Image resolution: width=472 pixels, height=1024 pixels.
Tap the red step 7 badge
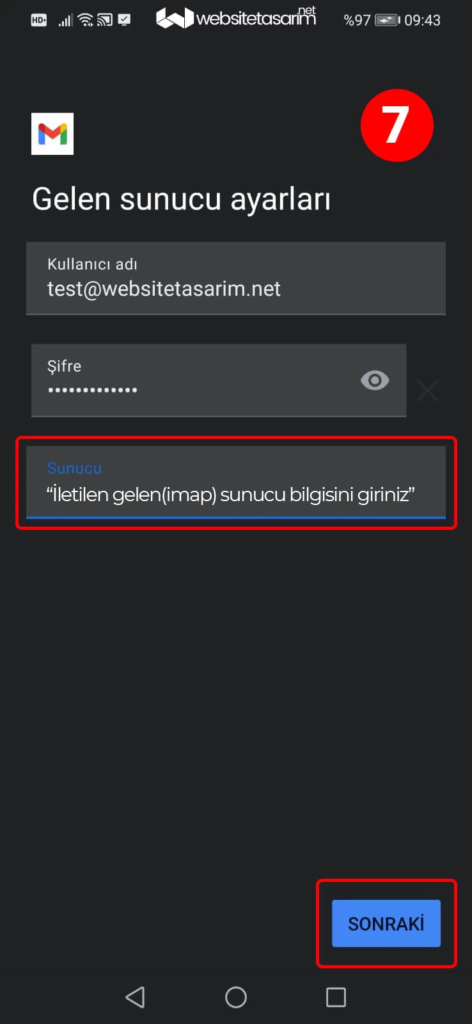coord(397,125)
